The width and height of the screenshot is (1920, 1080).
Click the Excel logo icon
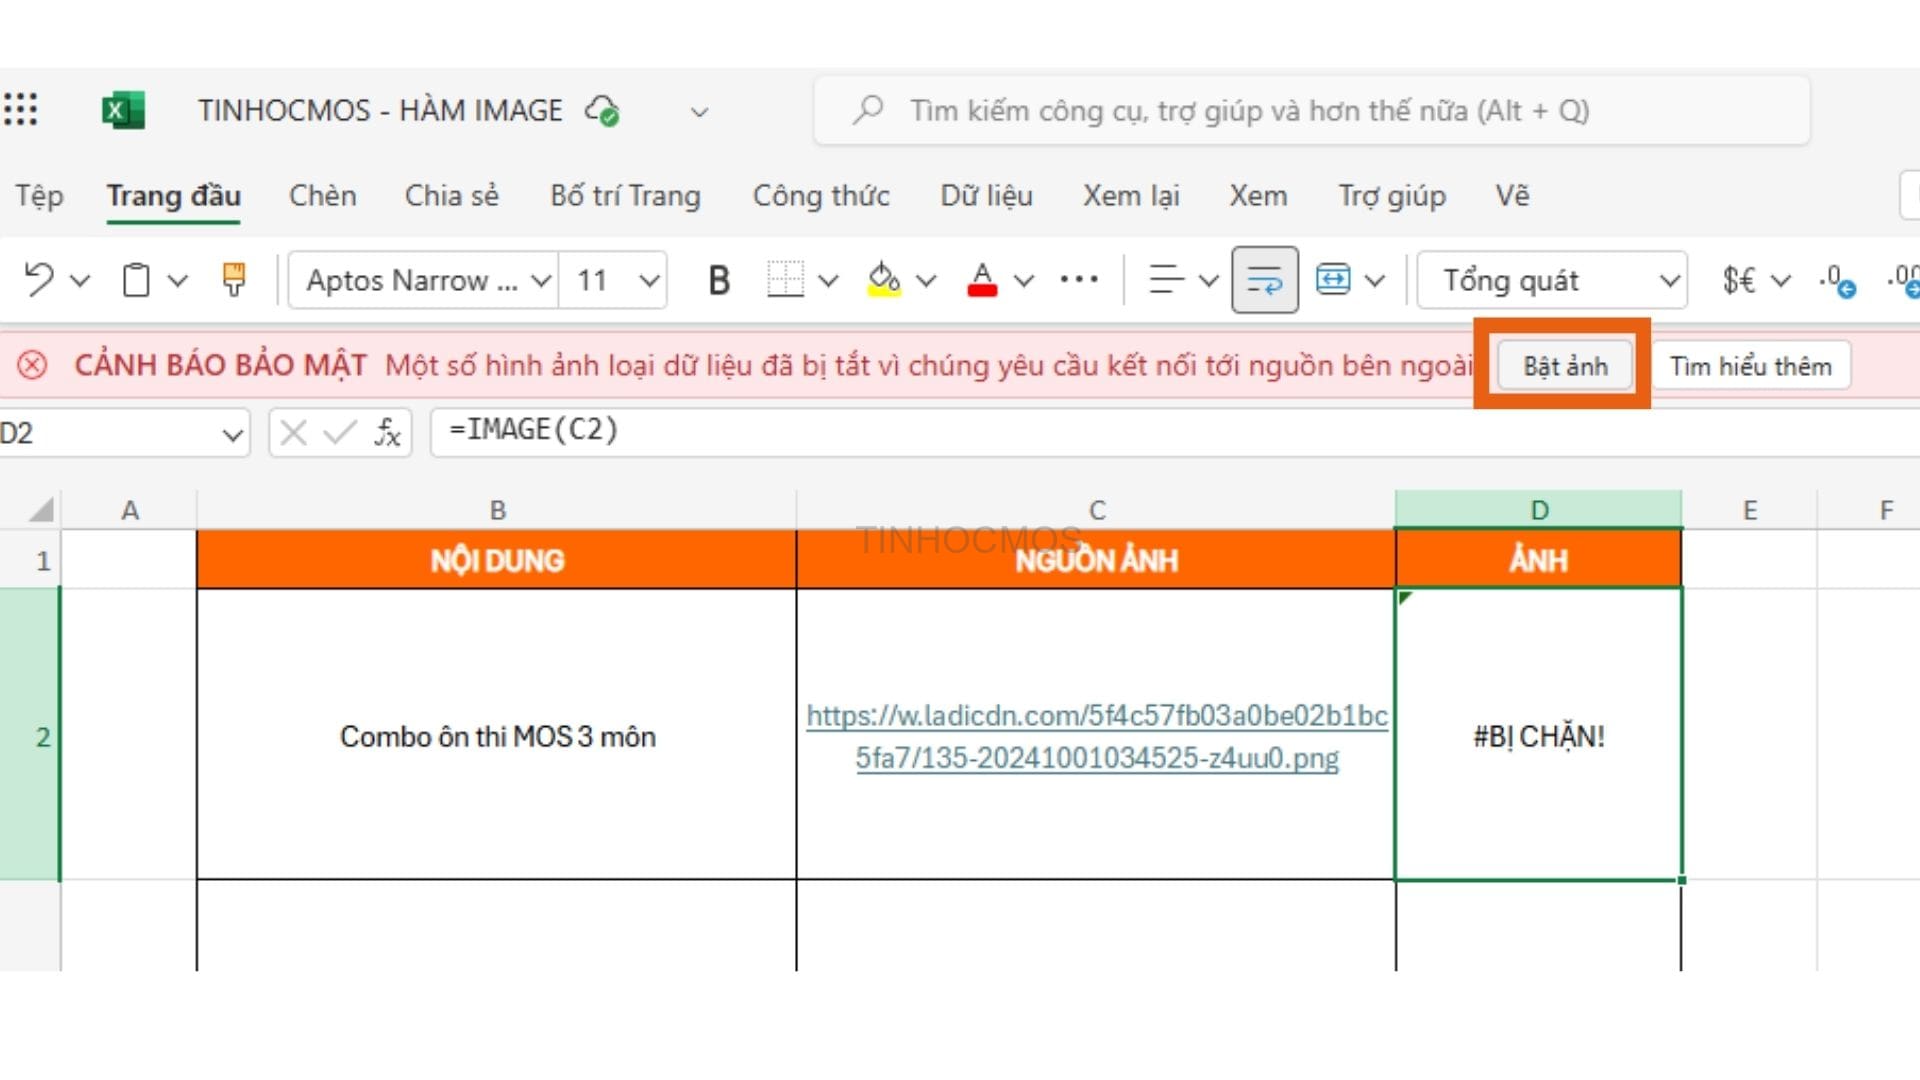coord(123,110)
